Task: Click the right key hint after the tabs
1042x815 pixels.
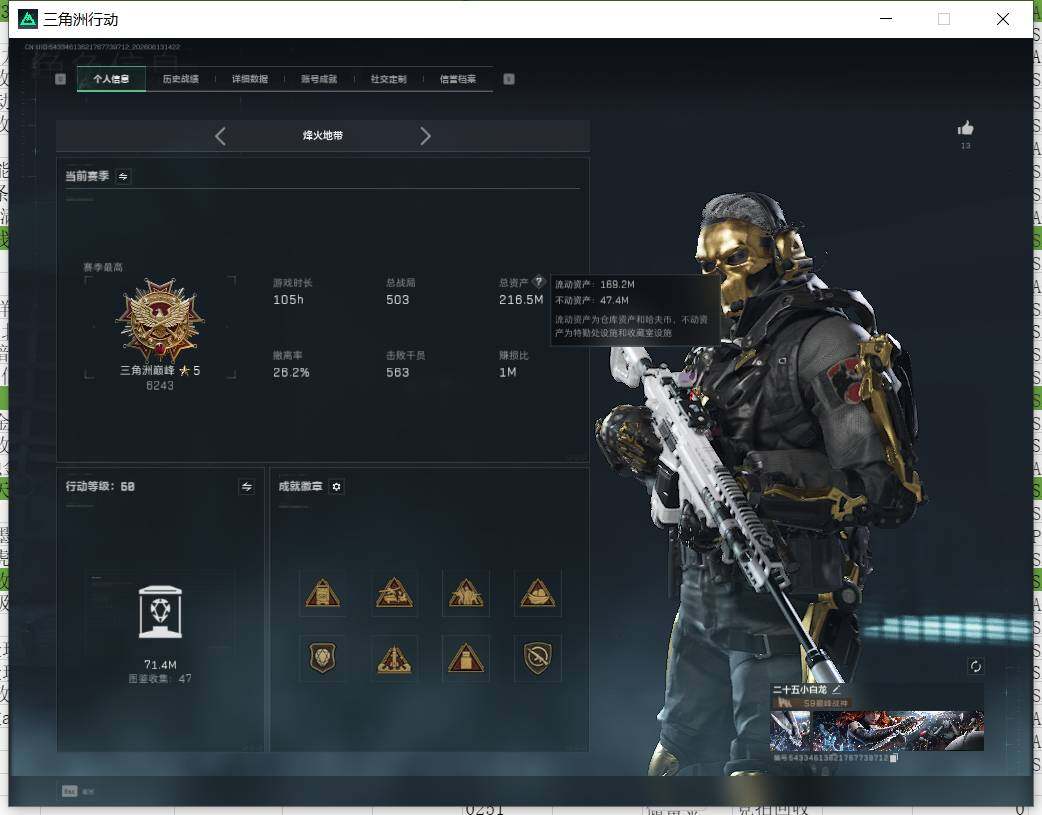Action: click(509, 79)
